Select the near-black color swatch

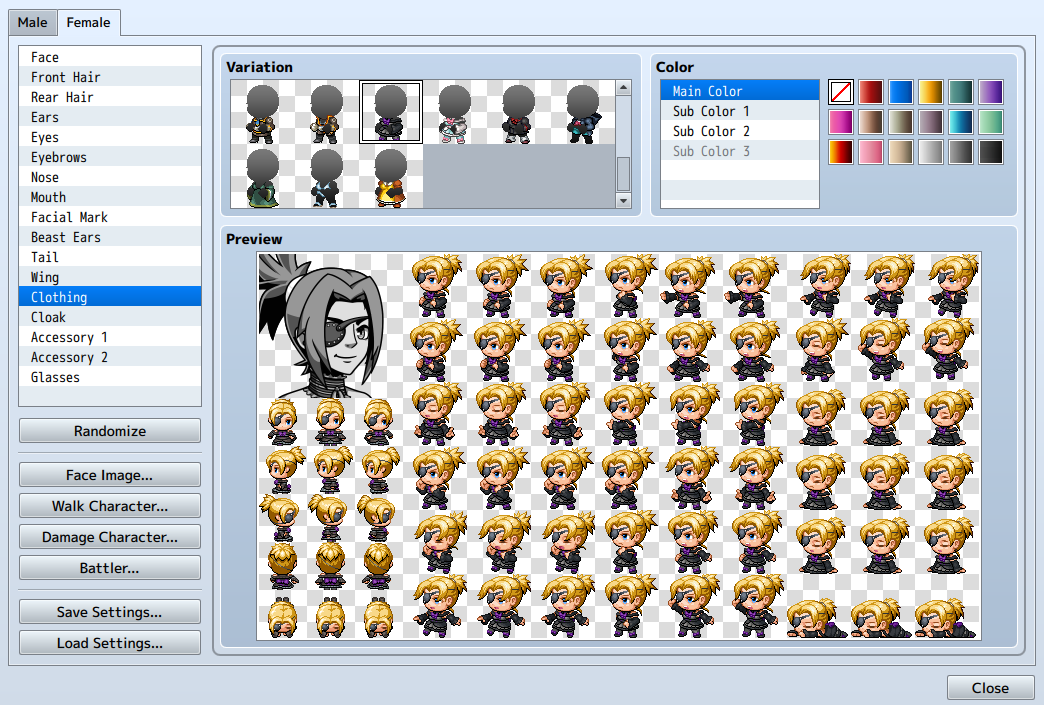tap(991, 152)
